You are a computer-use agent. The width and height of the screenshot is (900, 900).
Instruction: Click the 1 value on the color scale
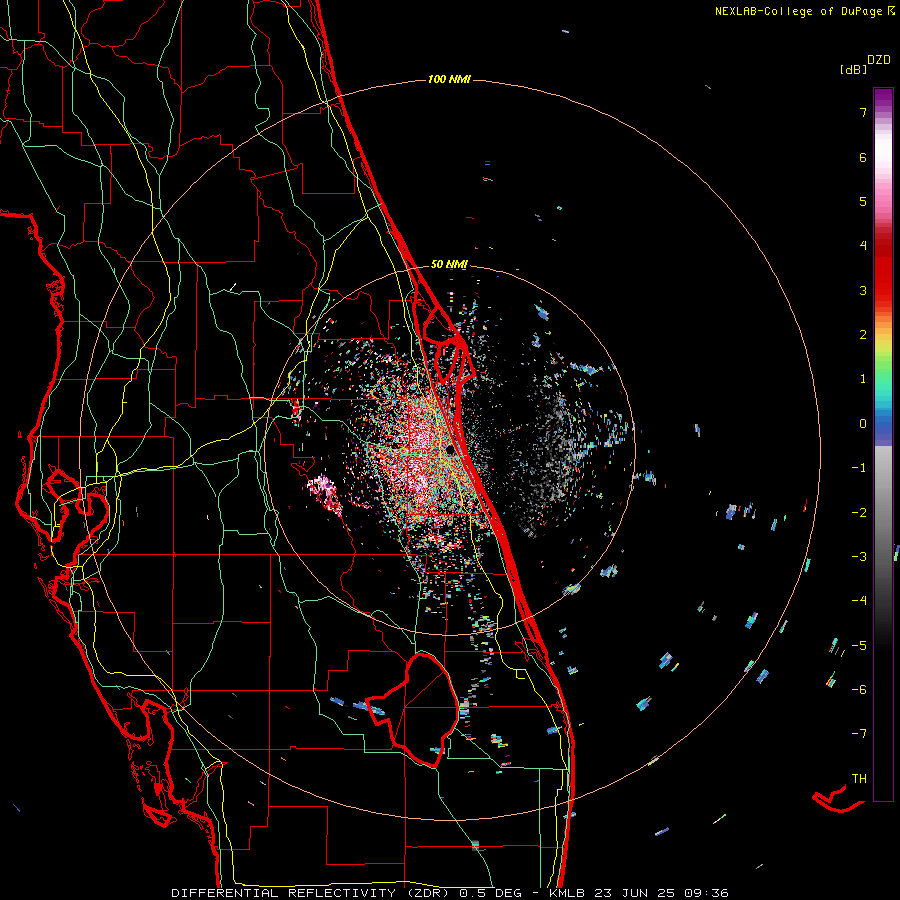pos(863,379)
